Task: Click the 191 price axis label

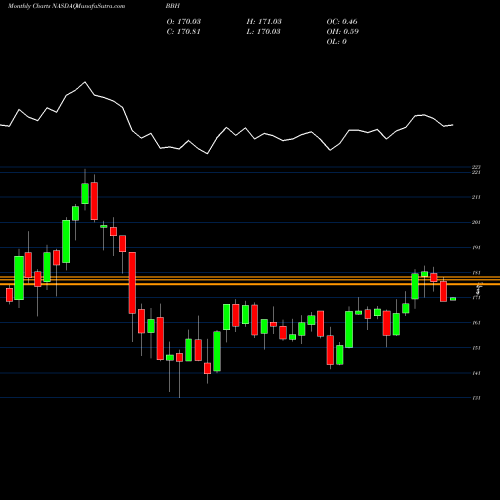Action: 476,247
